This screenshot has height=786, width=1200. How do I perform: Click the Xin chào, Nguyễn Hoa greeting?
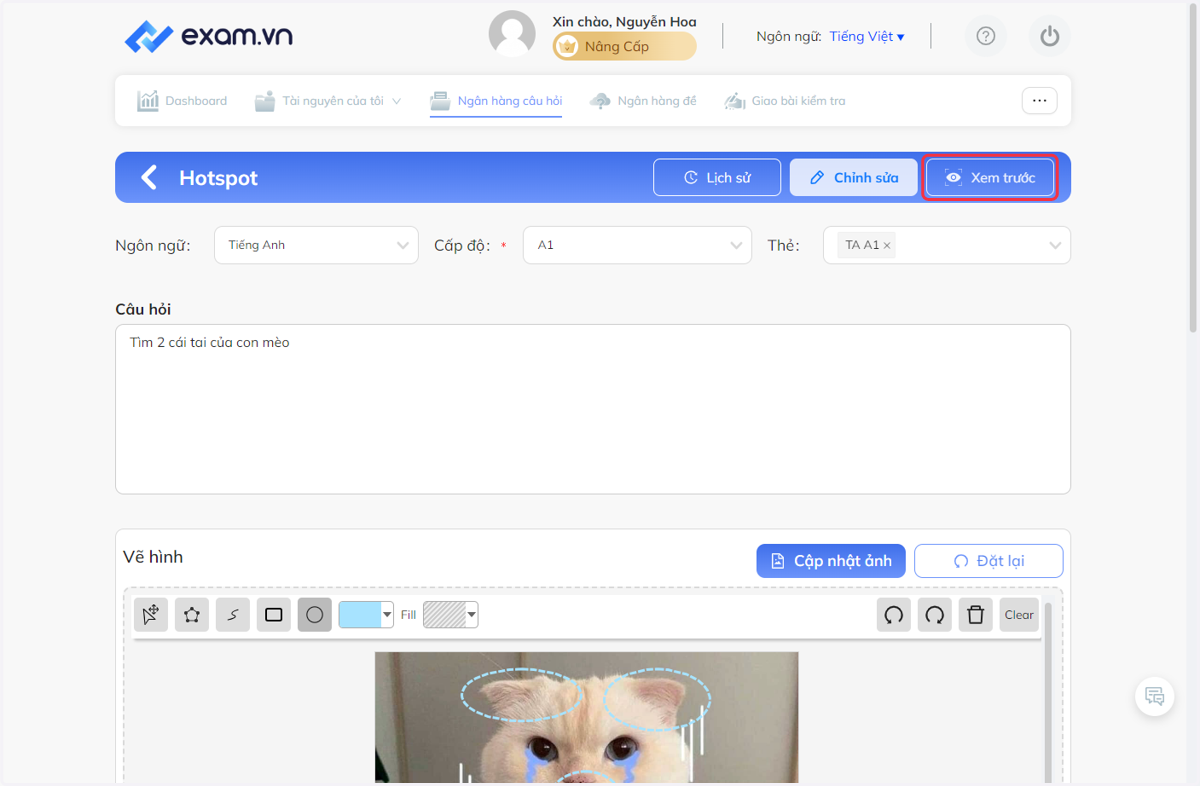point(624,21)
